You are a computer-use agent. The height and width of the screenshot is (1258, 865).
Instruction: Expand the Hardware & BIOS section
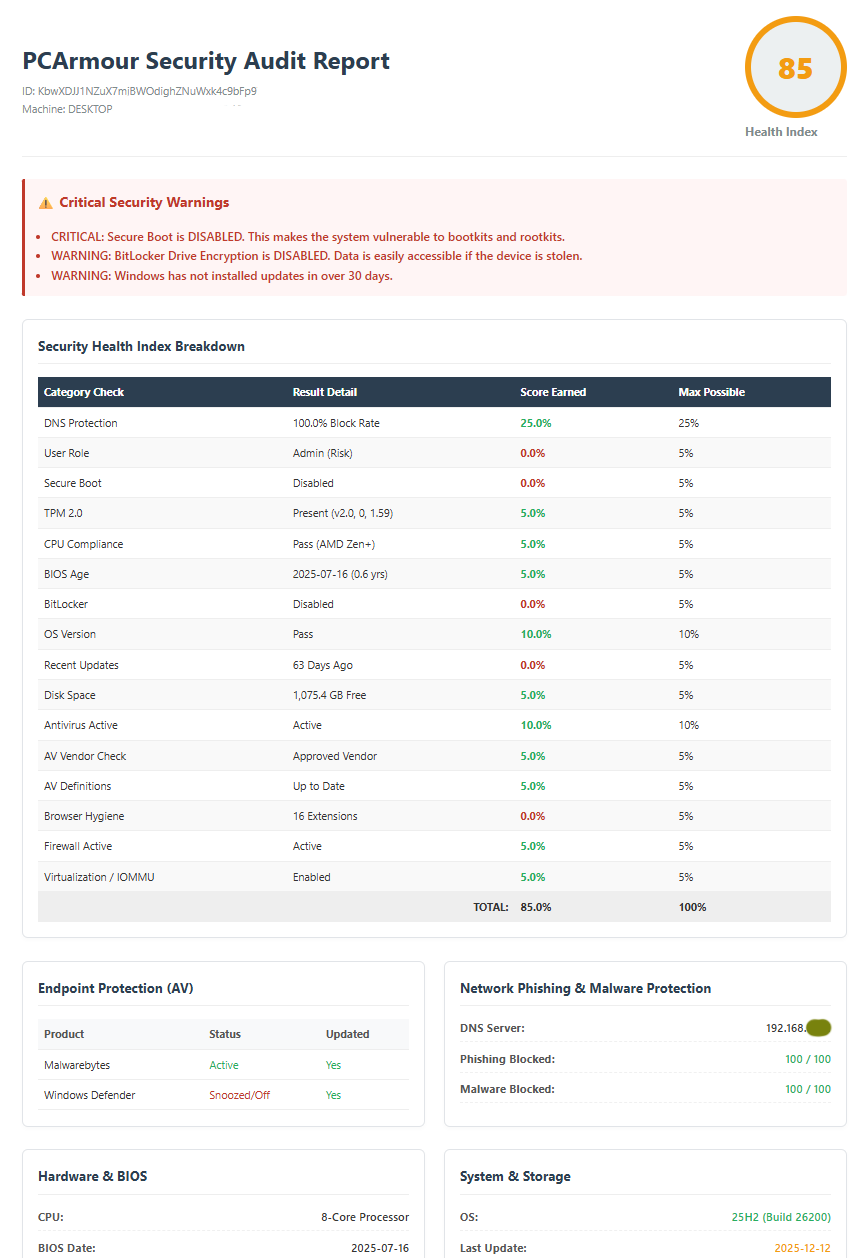point(93,1176)
